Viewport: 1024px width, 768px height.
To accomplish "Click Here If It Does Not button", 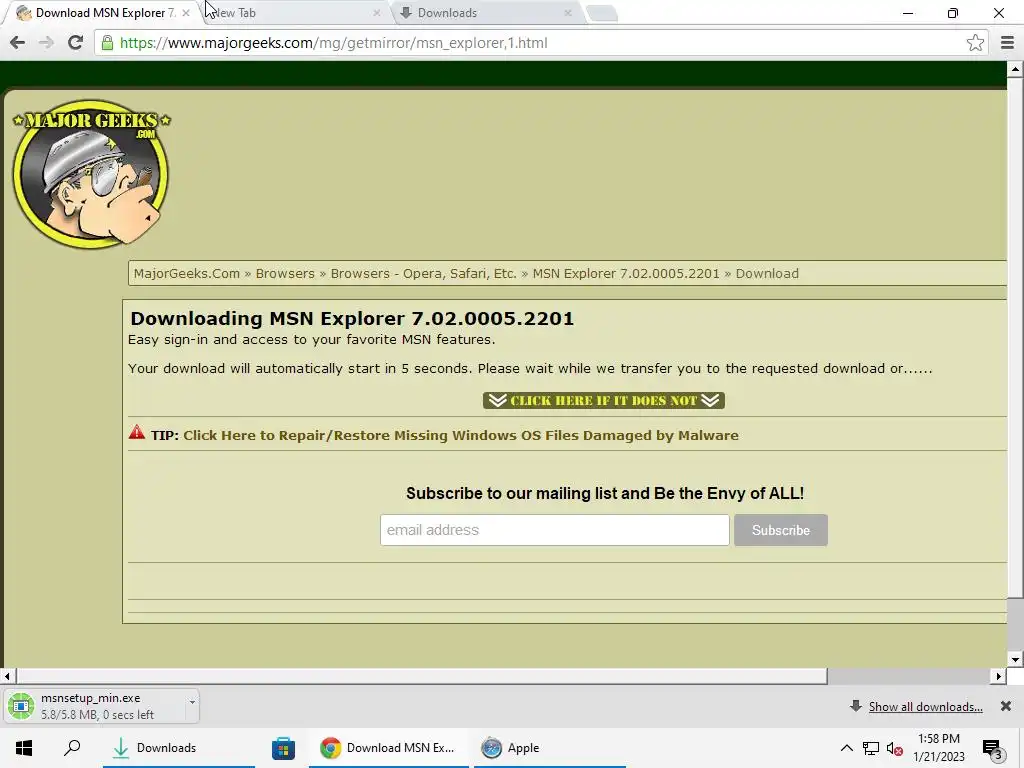I will pyautogui.click(x=603, y=400).
